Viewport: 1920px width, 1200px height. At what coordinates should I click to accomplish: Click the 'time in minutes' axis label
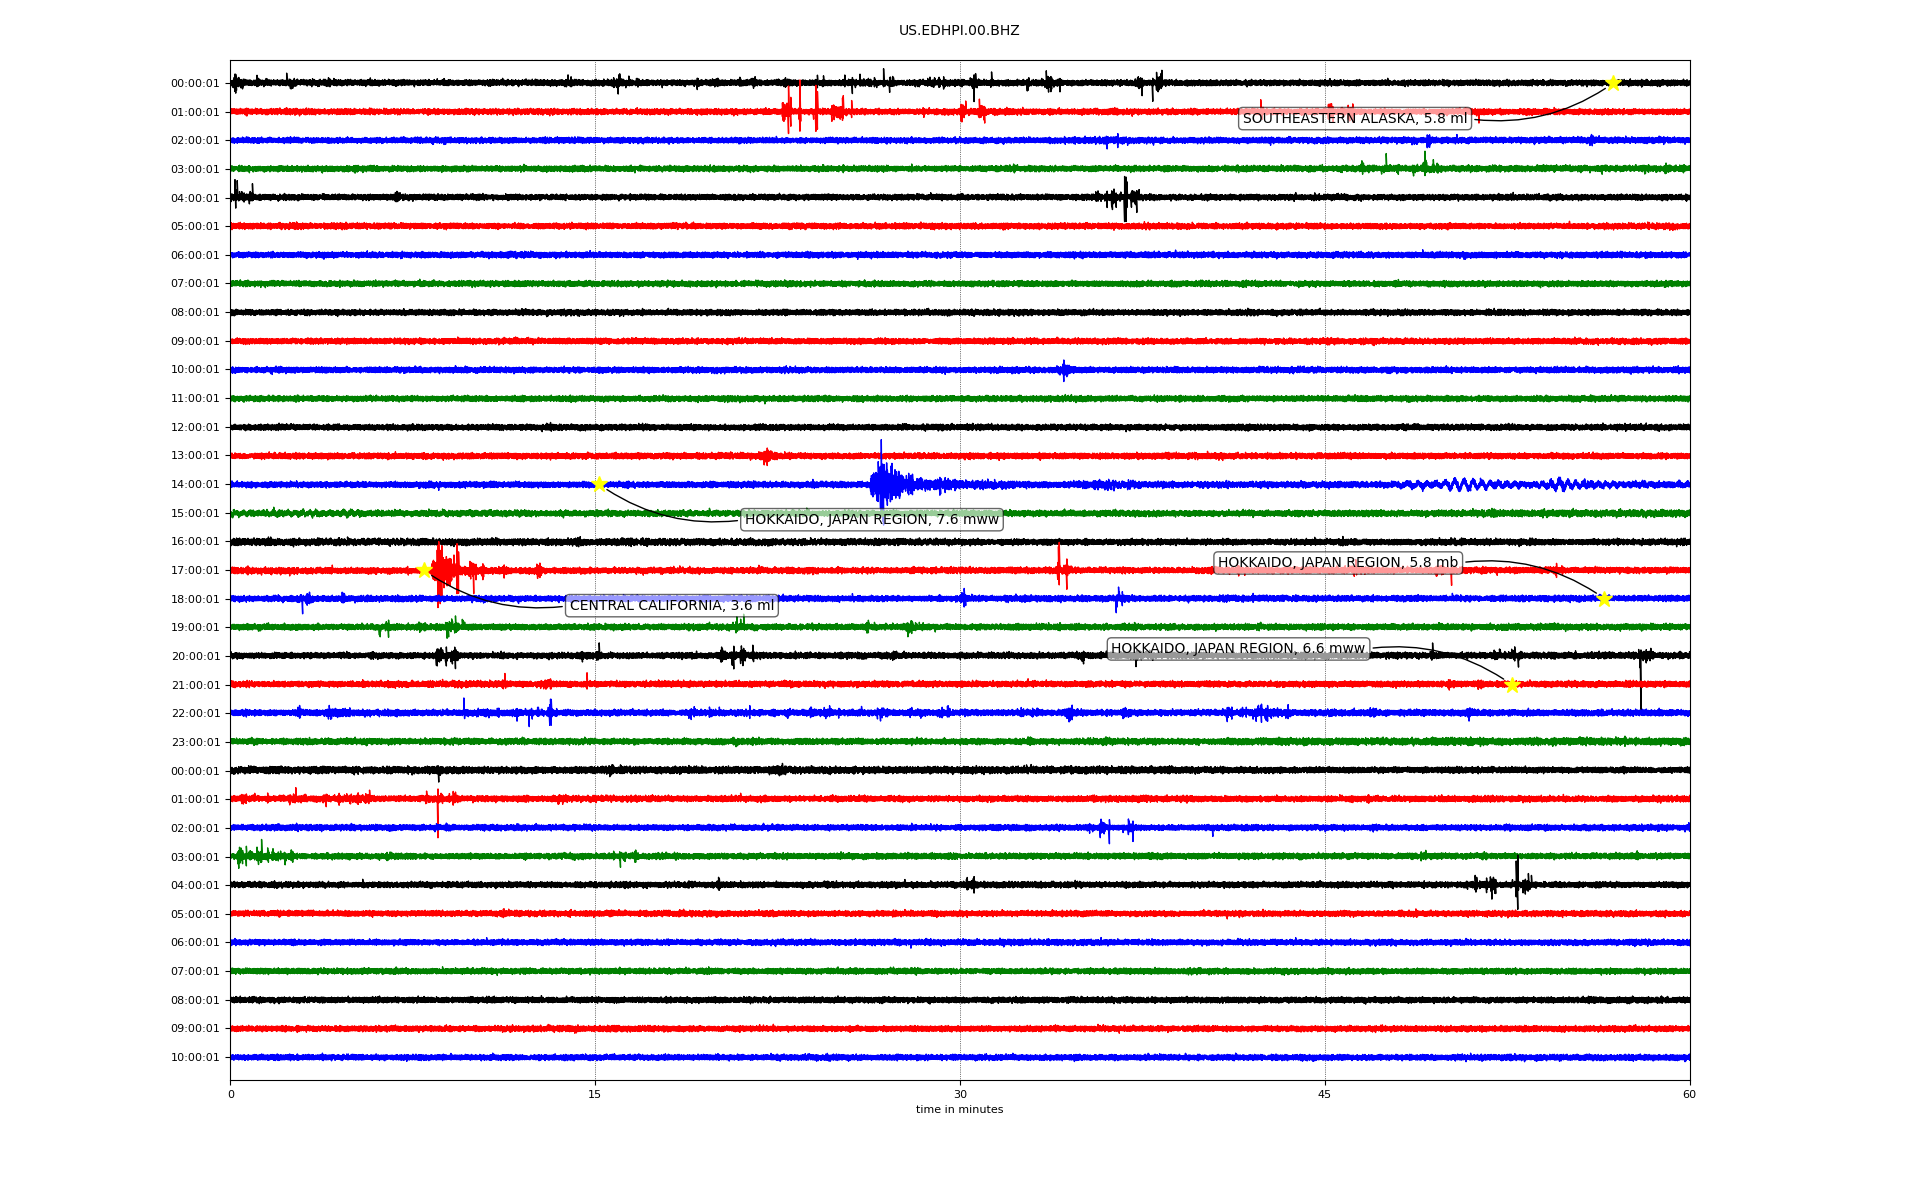[x=959, y=1110]
